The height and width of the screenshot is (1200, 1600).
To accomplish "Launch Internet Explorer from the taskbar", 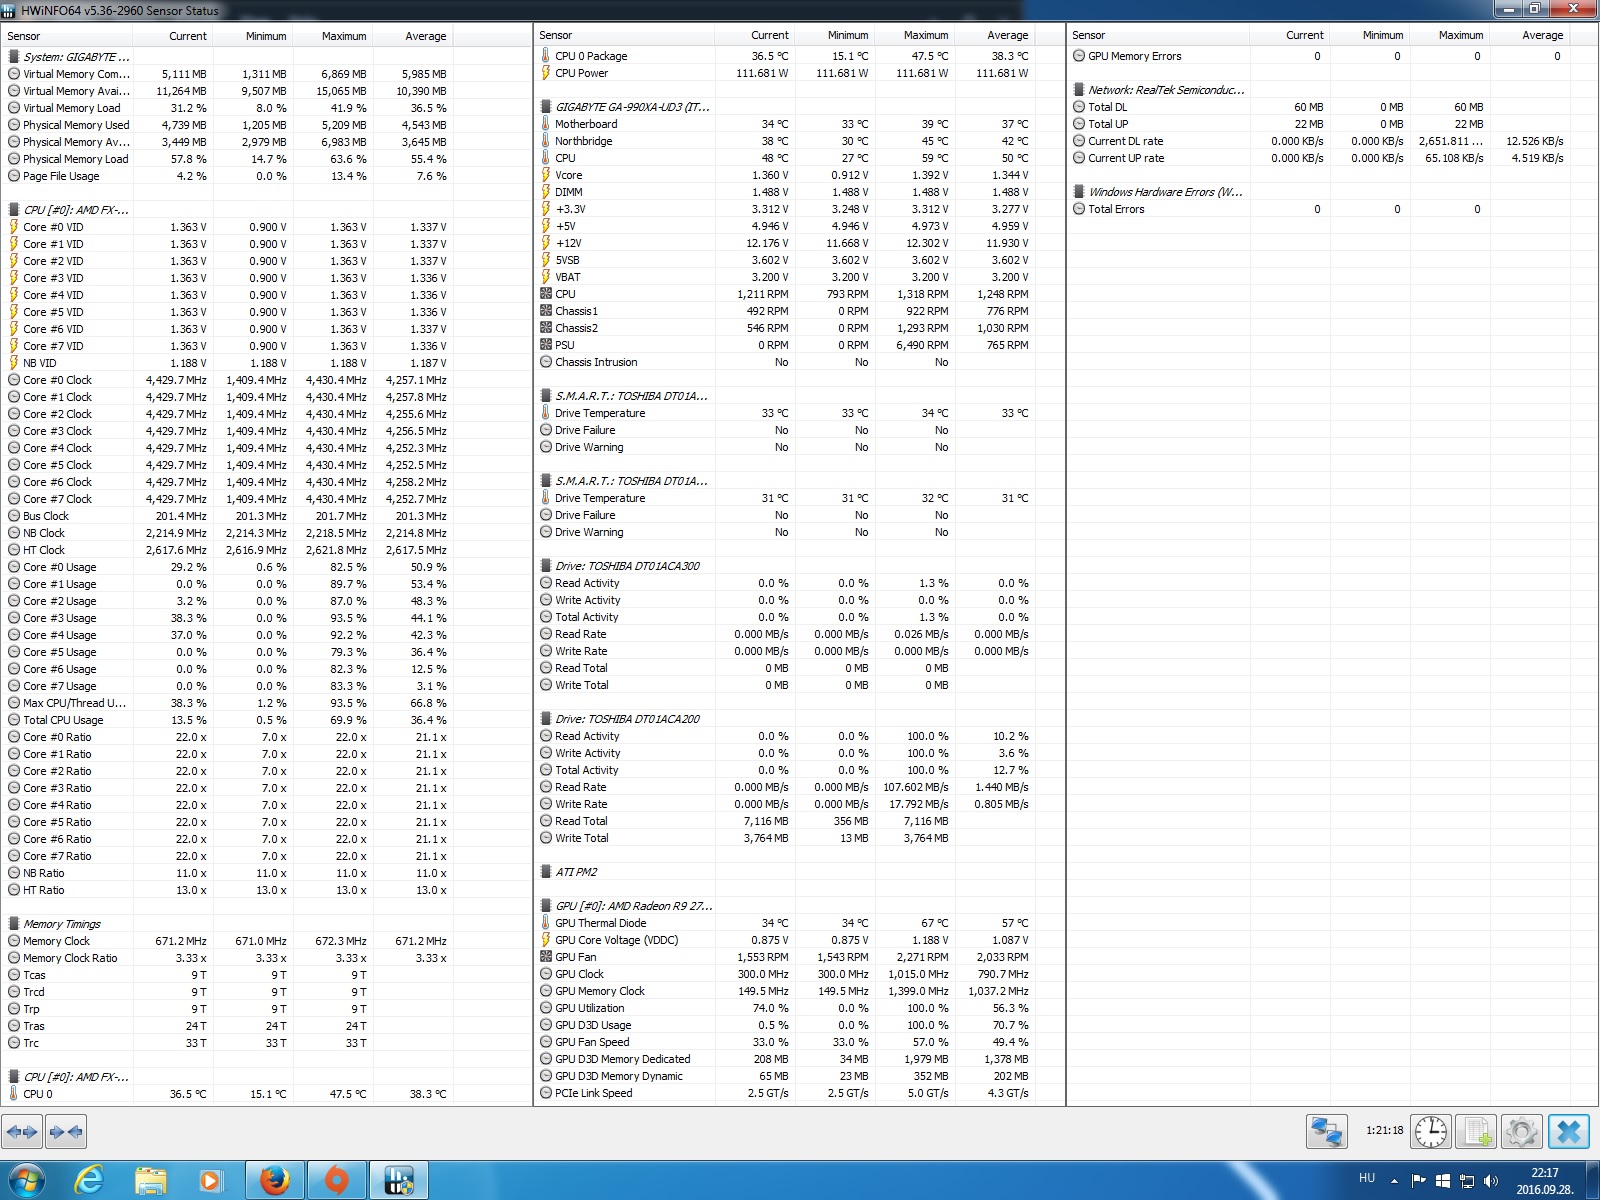I will pos(90,1180).
